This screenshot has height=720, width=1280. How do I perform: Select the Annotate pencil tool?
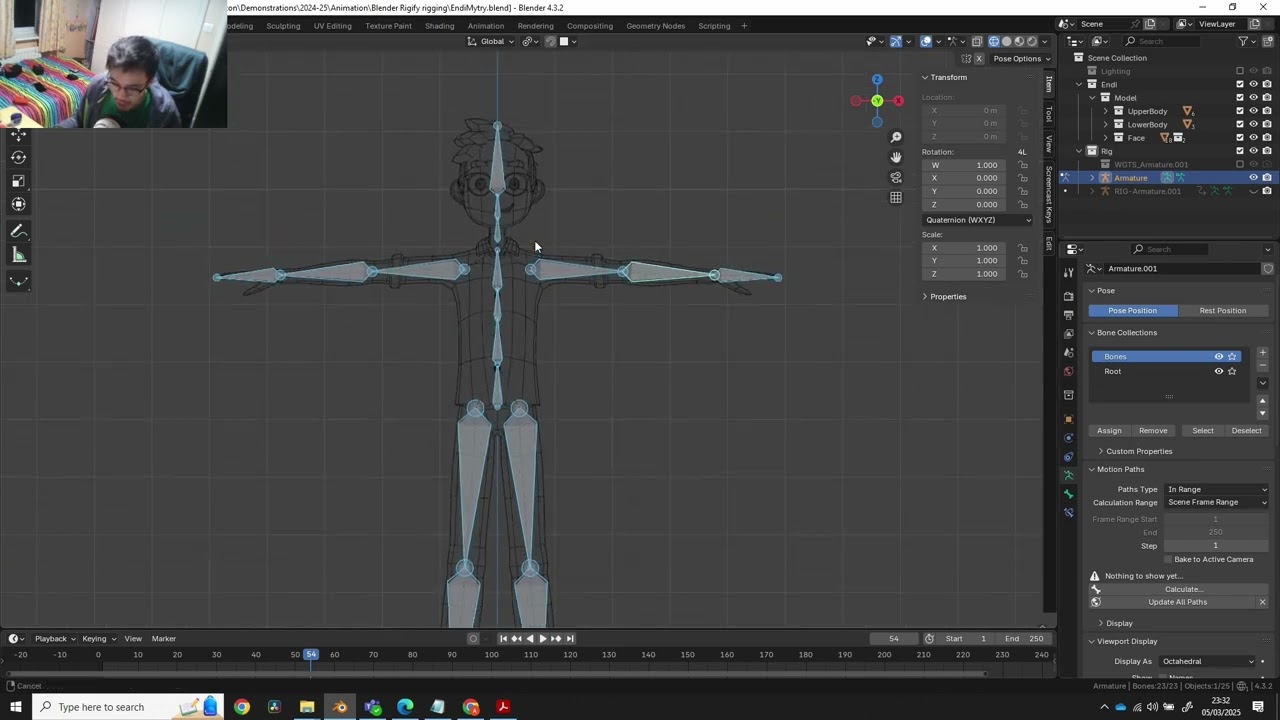point(18,231)
